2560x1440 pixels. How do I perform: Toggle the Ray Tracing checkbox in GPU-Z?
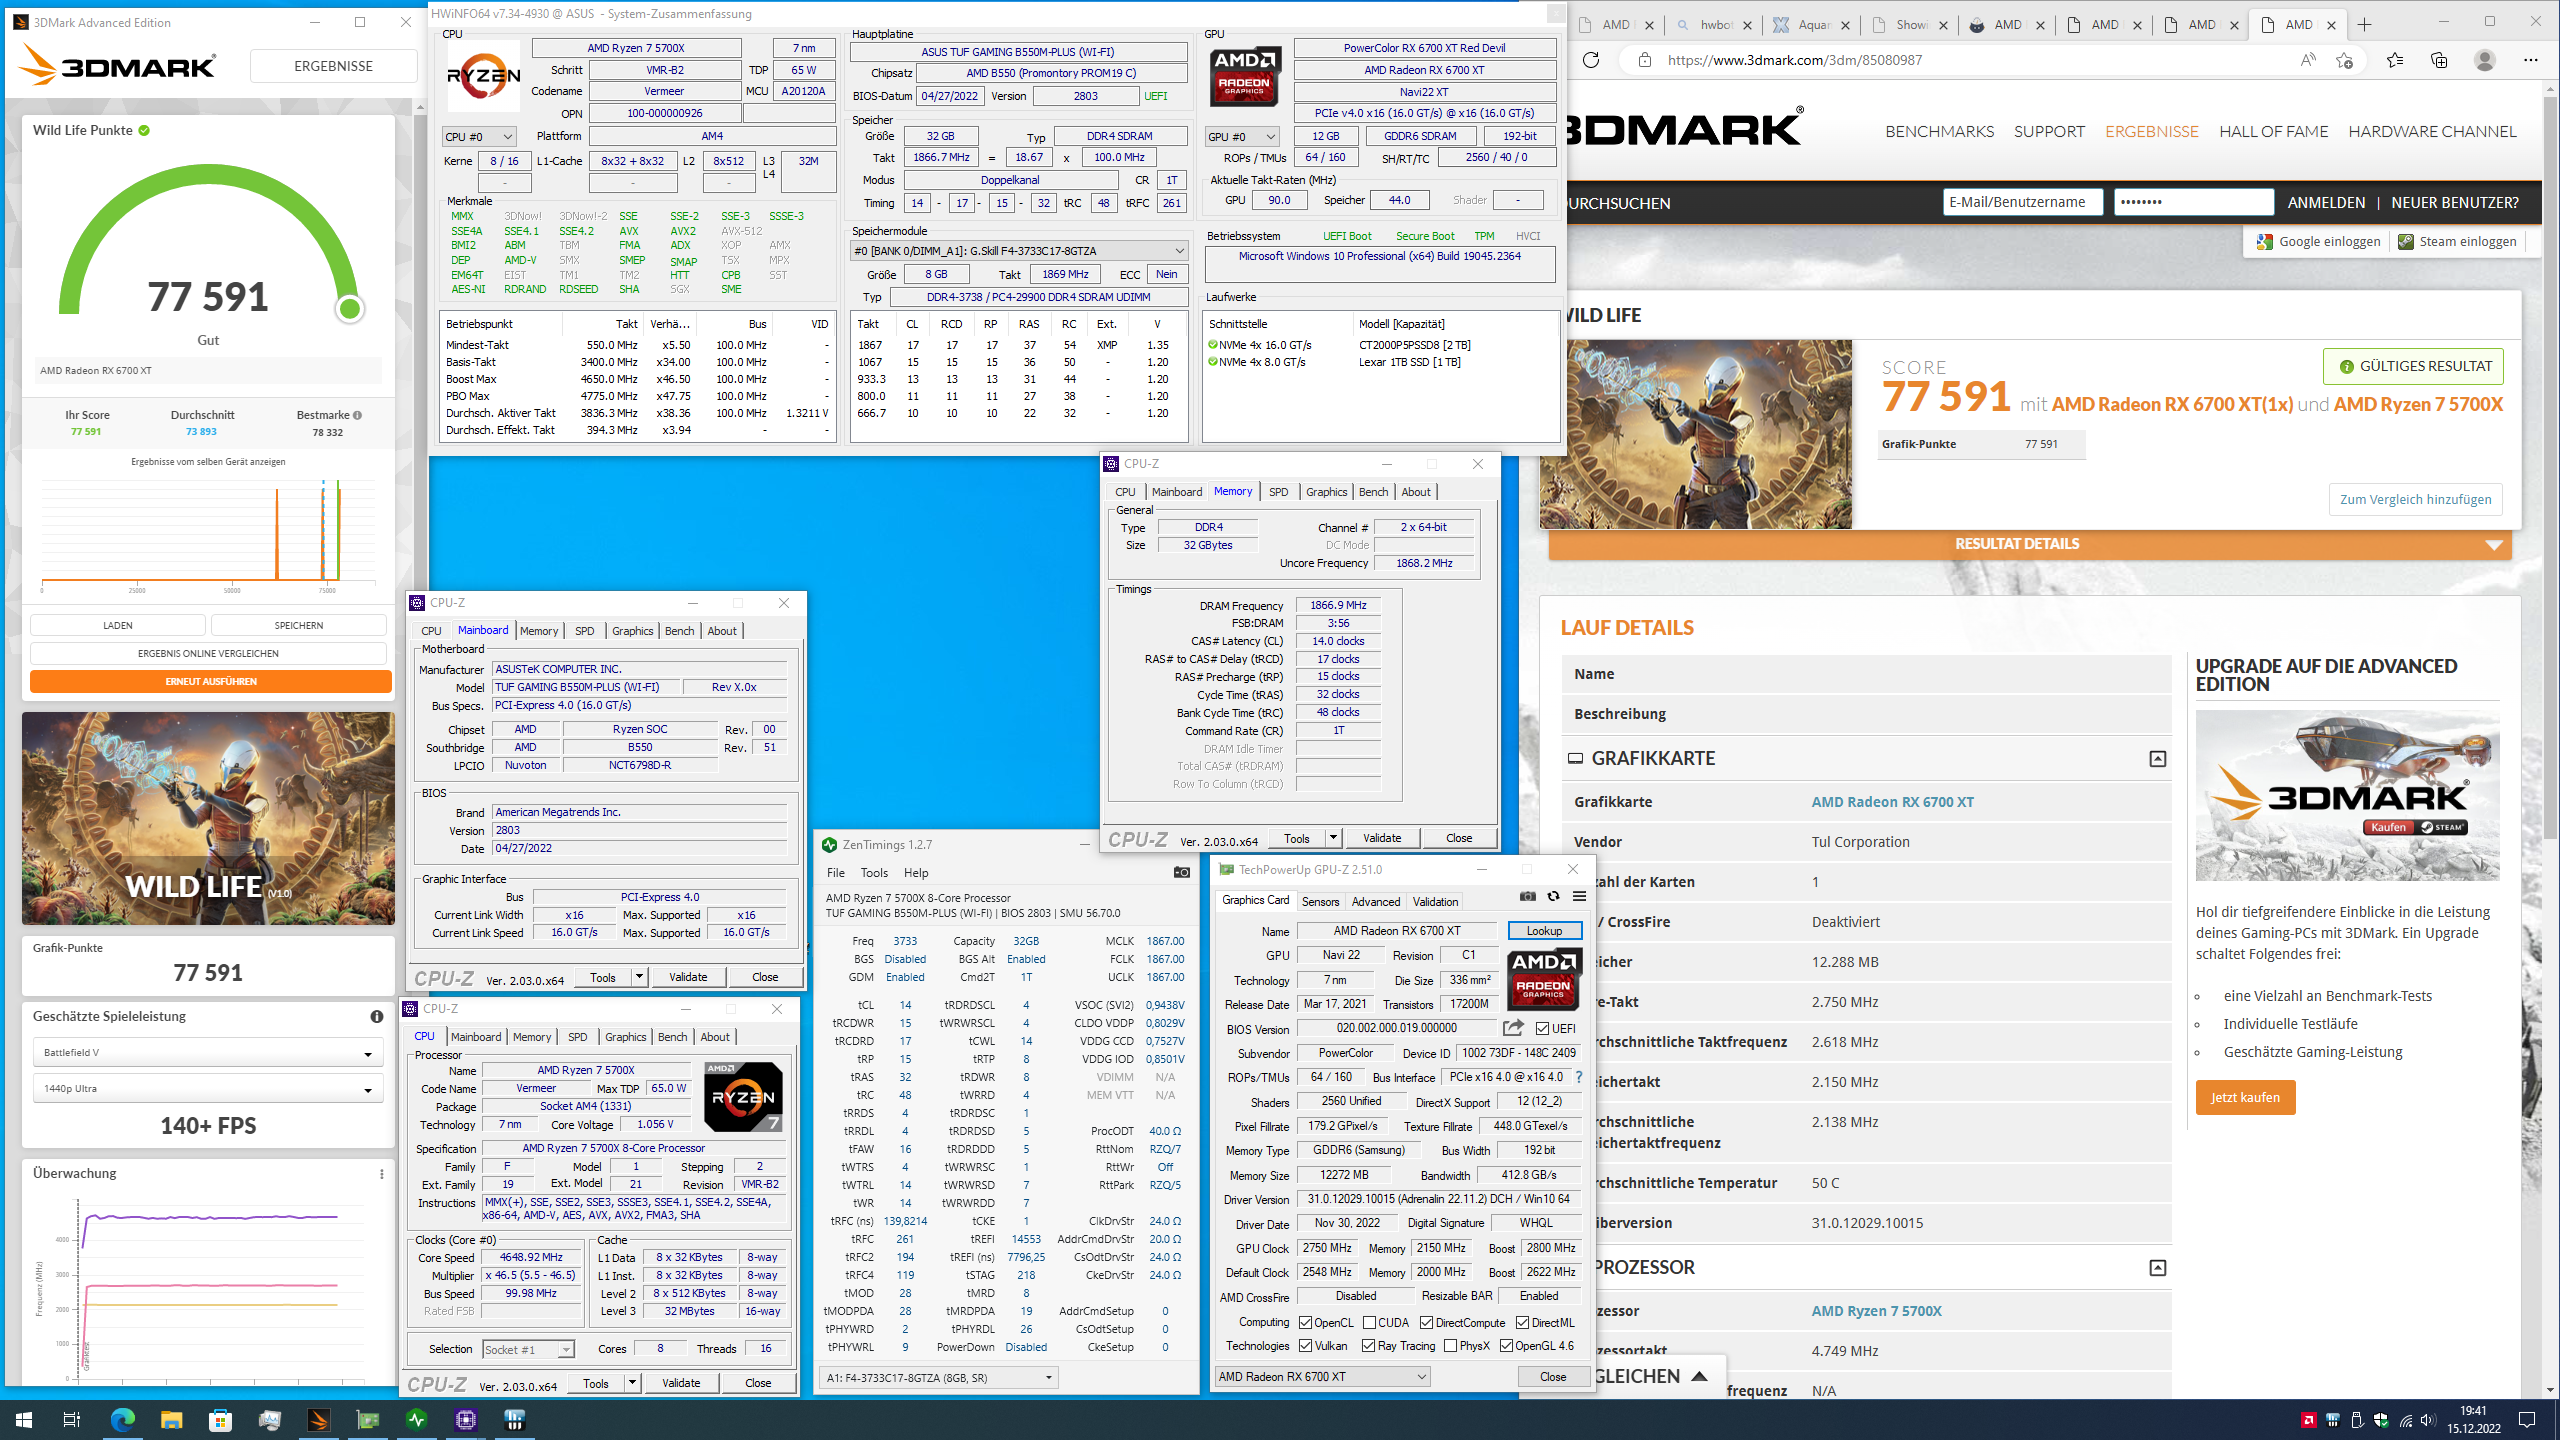[1368, 1346]
